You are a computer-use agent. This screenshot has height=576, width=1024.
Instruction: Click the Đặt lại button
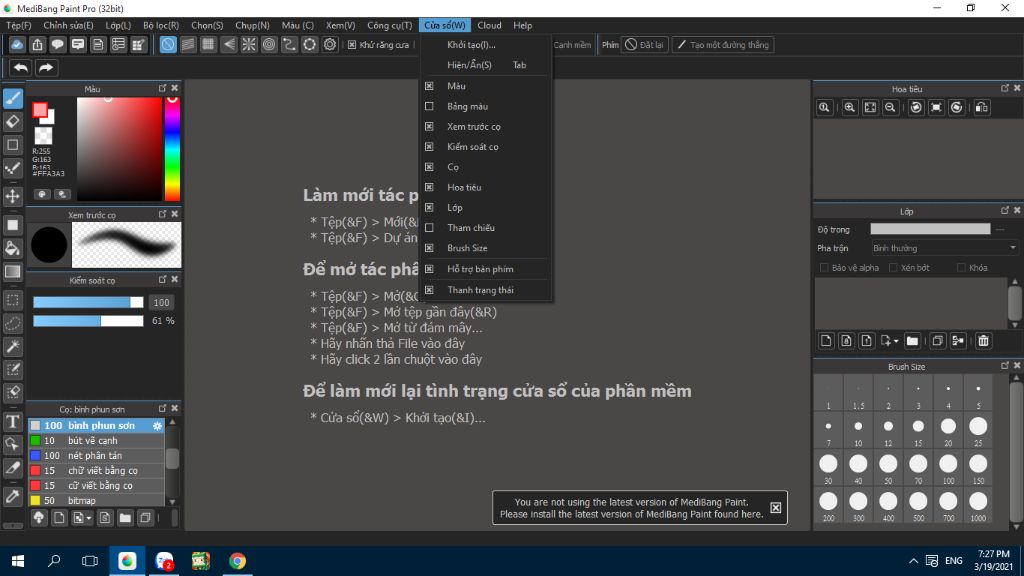click(645, 45)
